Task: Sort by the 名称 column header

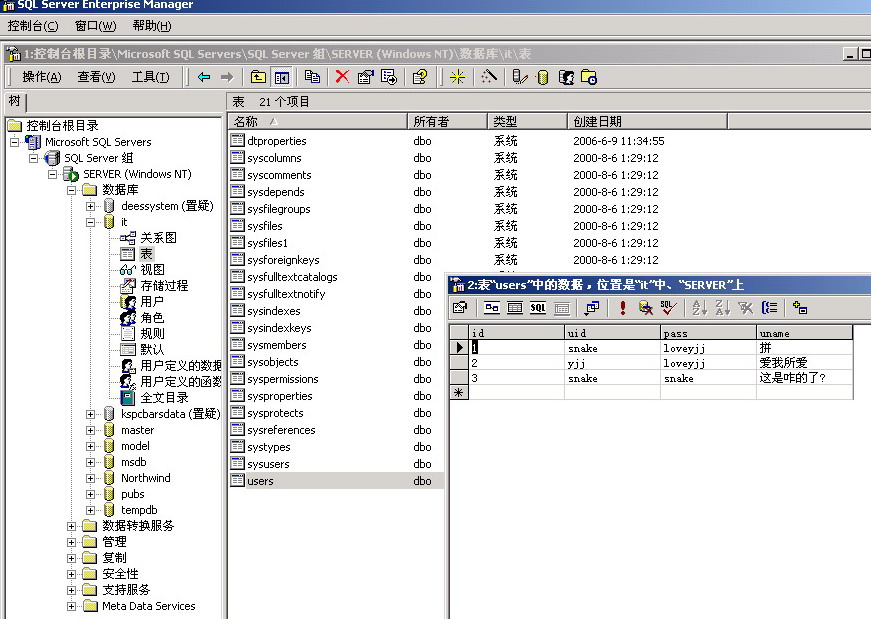Action: point(318,121)
